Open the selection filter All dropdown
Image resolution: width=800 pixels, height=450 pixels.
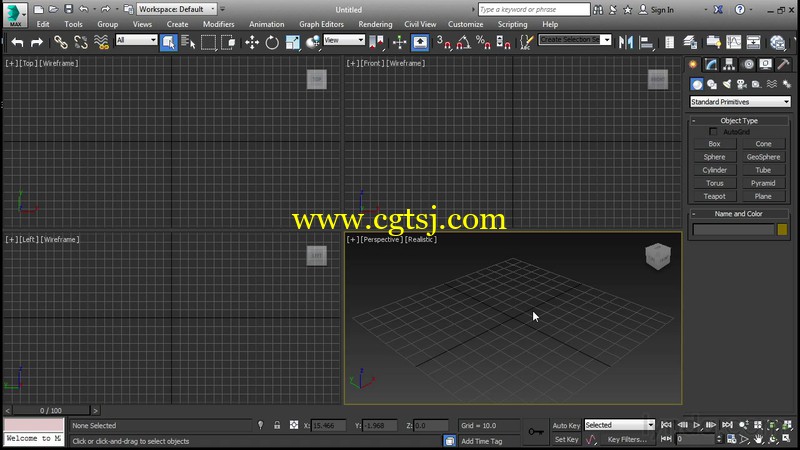(136, 40)
